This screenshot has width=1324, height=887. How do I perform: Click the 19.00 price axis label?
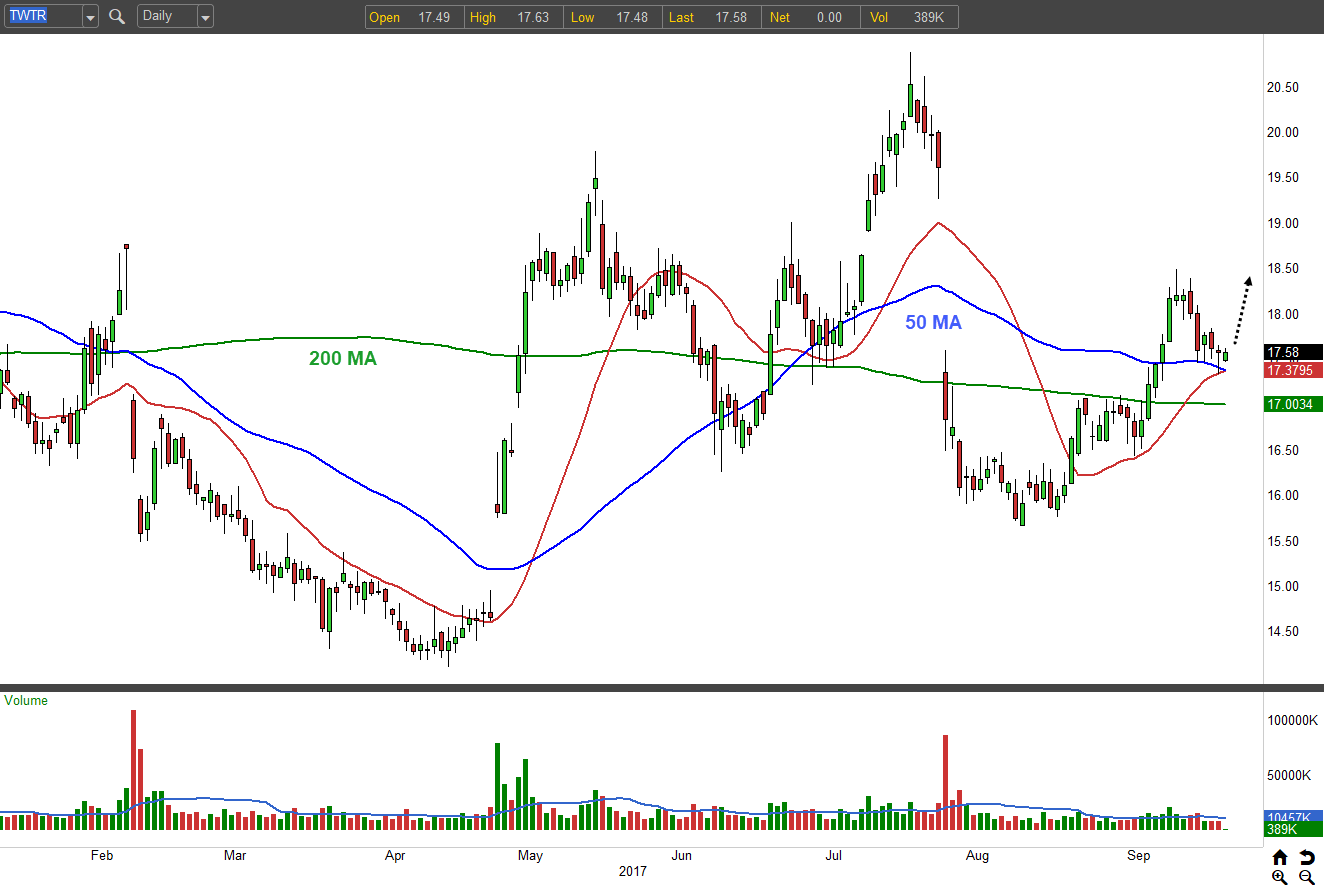(1283, 223)
